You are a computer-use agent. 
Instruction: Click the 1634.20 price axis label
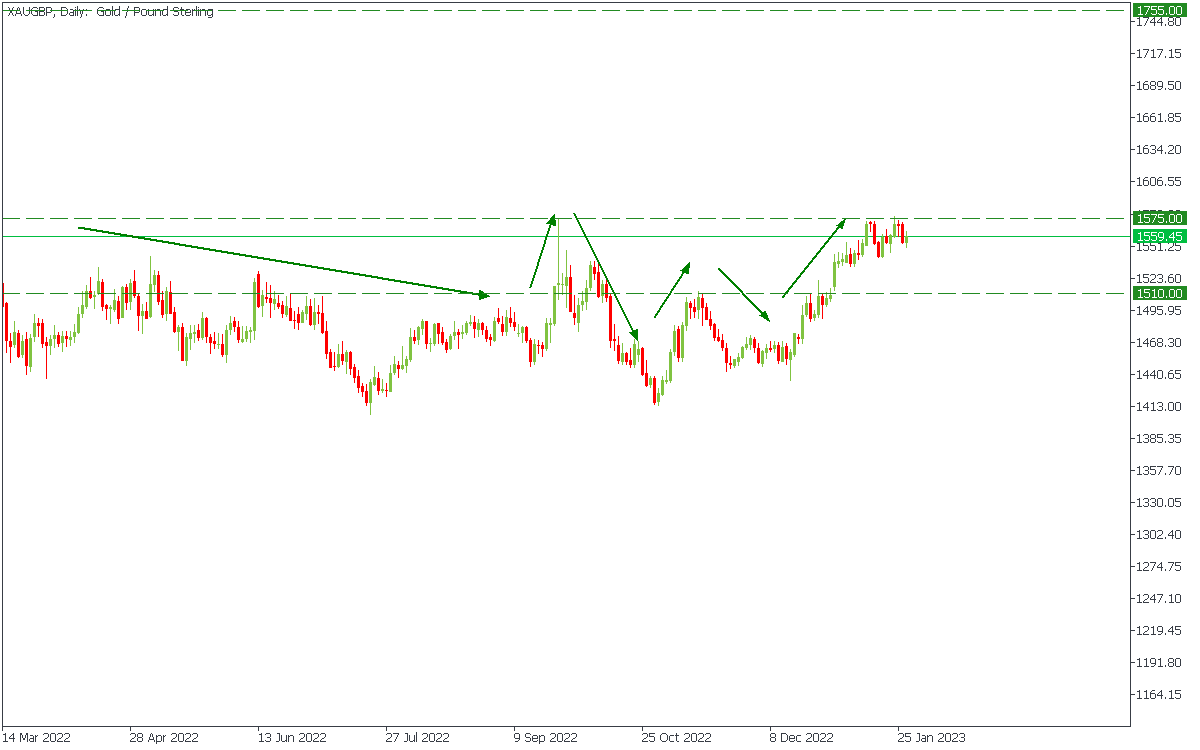[x=1159, y=150]
